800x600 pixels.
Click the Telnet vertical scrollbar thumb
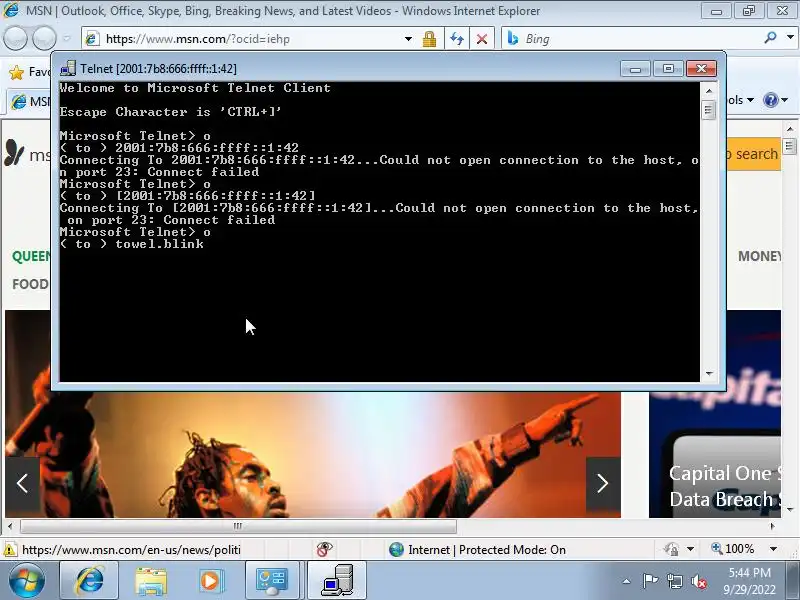click(x=709, y=110)
